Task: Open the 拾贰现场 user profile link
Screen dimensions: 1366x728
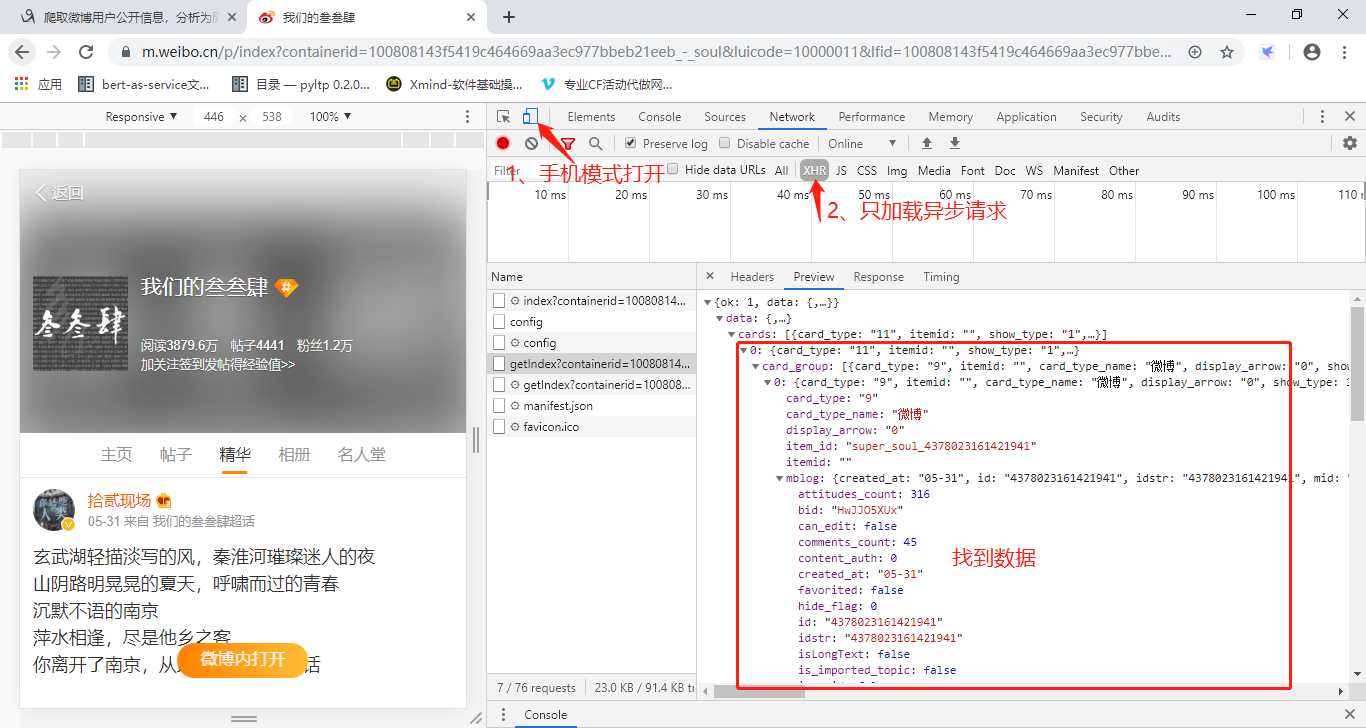Action: tap(119, 501)
